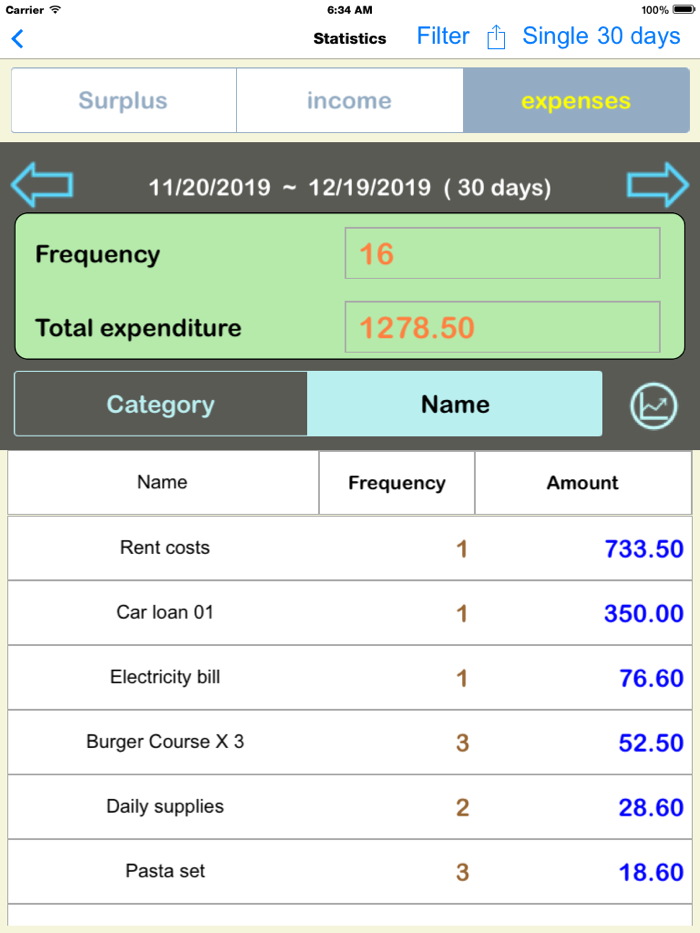This screenshot has height=933, width=700.
Task: Toggle to the income view
Action: pos(349,100)
